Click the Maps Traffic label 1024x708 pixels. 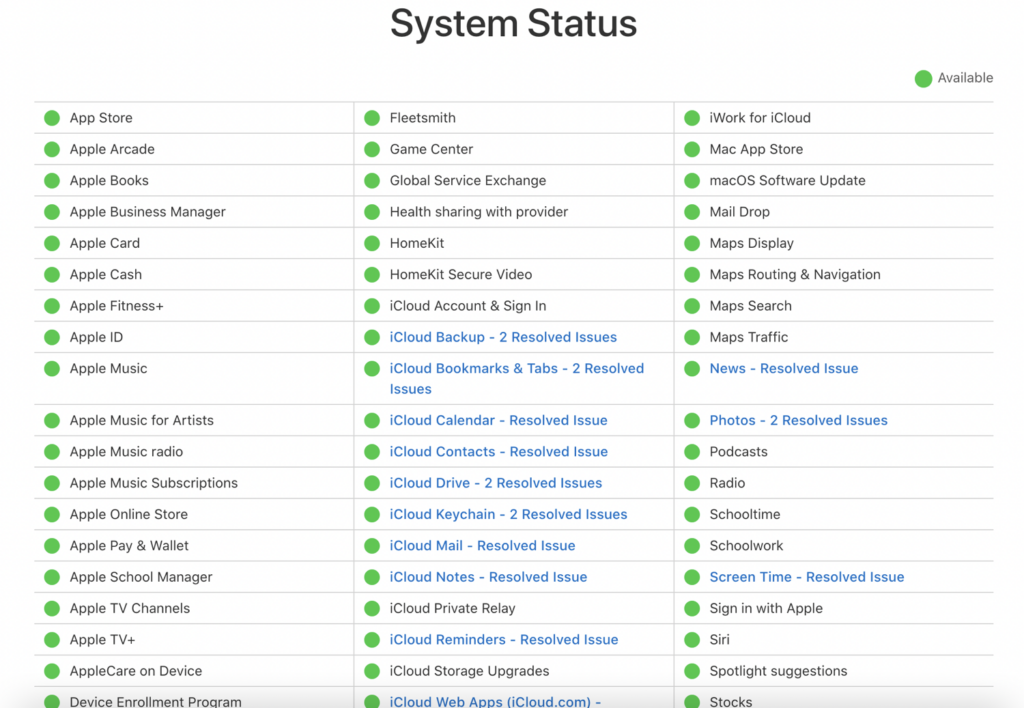point(748,338)
